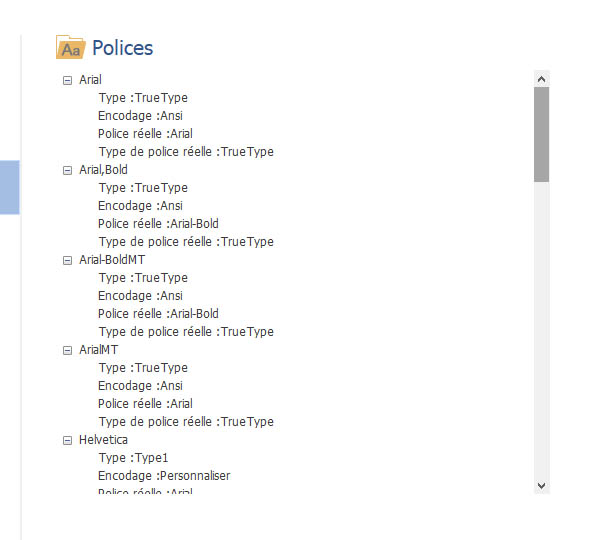Select the Arial-BoldMT tree item label
Screen dimensions: 614x540
(x=112, y=260)
